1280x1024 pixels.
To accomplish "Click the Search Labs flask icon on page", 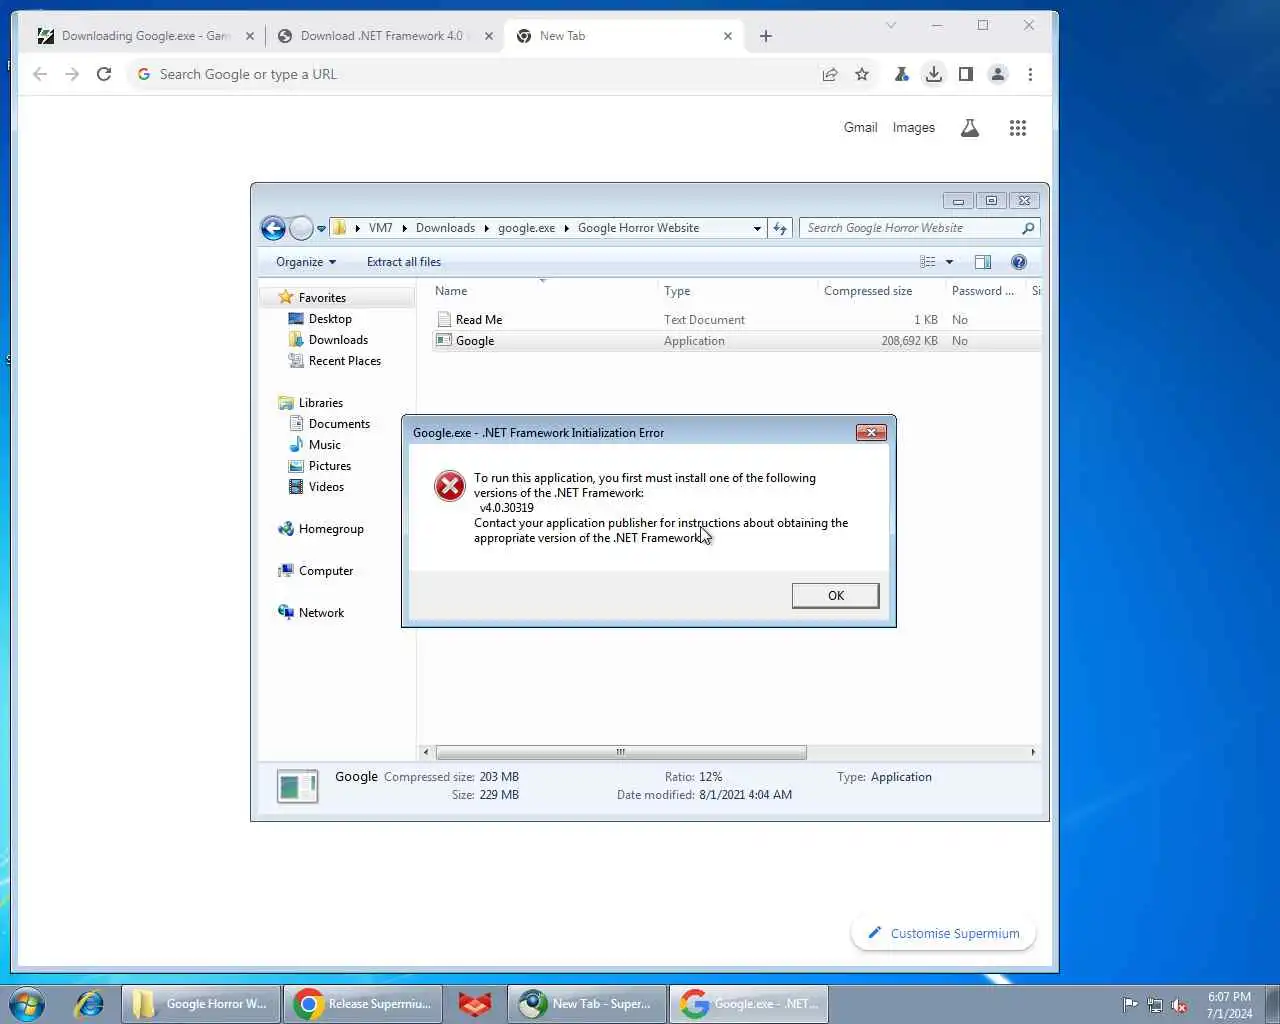I will (970, 128).
